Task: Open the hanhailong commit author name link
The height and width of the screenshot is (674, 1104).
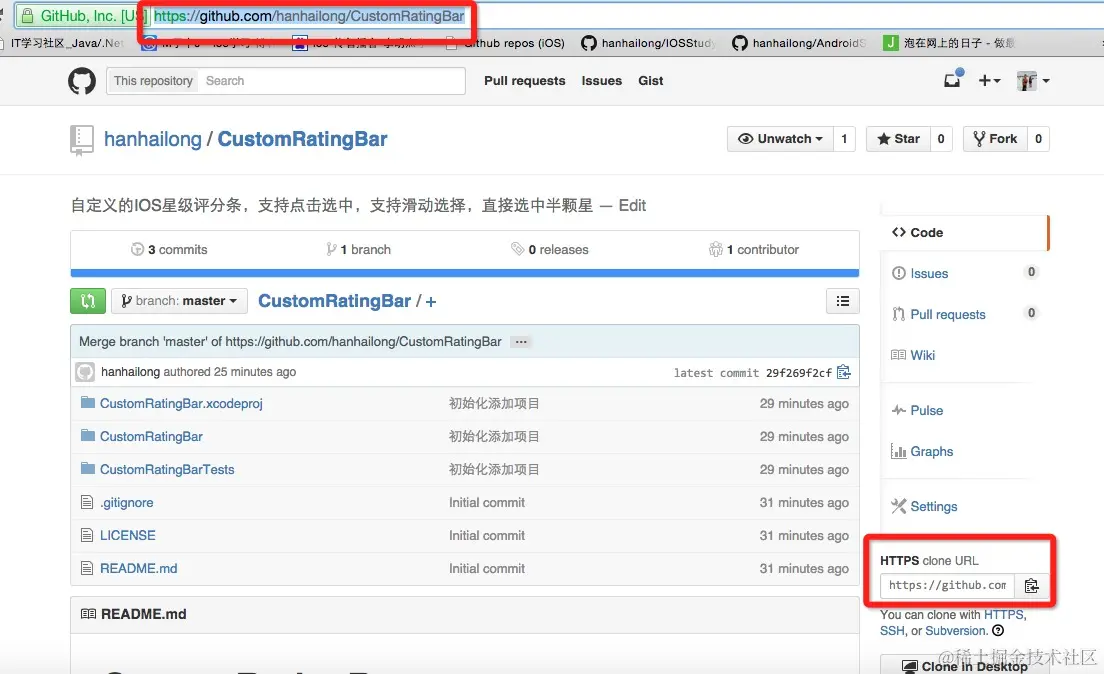Action: 130,372
